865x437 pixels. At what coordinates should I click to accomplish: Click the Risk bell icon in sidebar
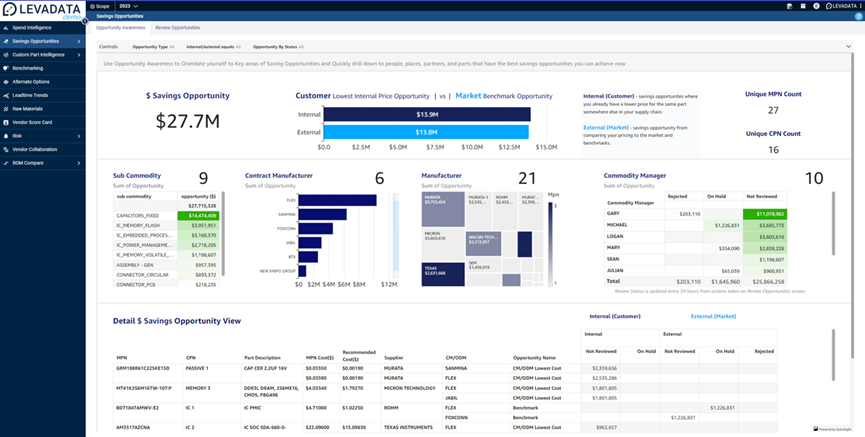click(6, 136)
